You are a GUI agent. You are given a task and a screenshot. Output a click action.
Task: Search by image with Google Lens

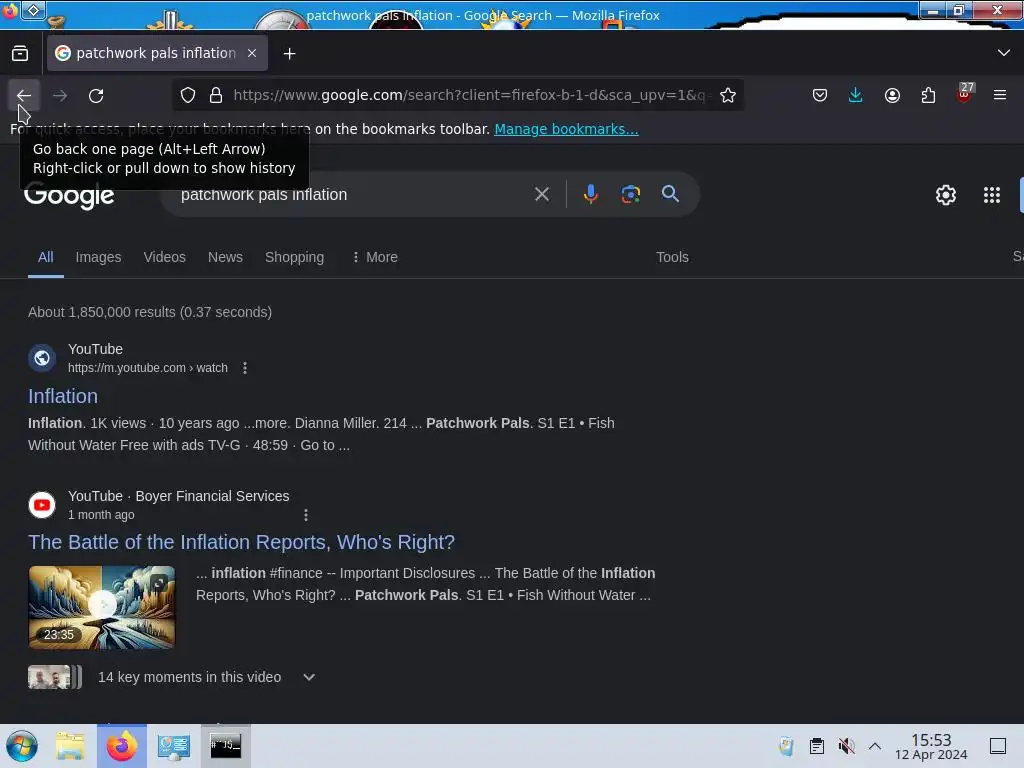coord(630,194)
